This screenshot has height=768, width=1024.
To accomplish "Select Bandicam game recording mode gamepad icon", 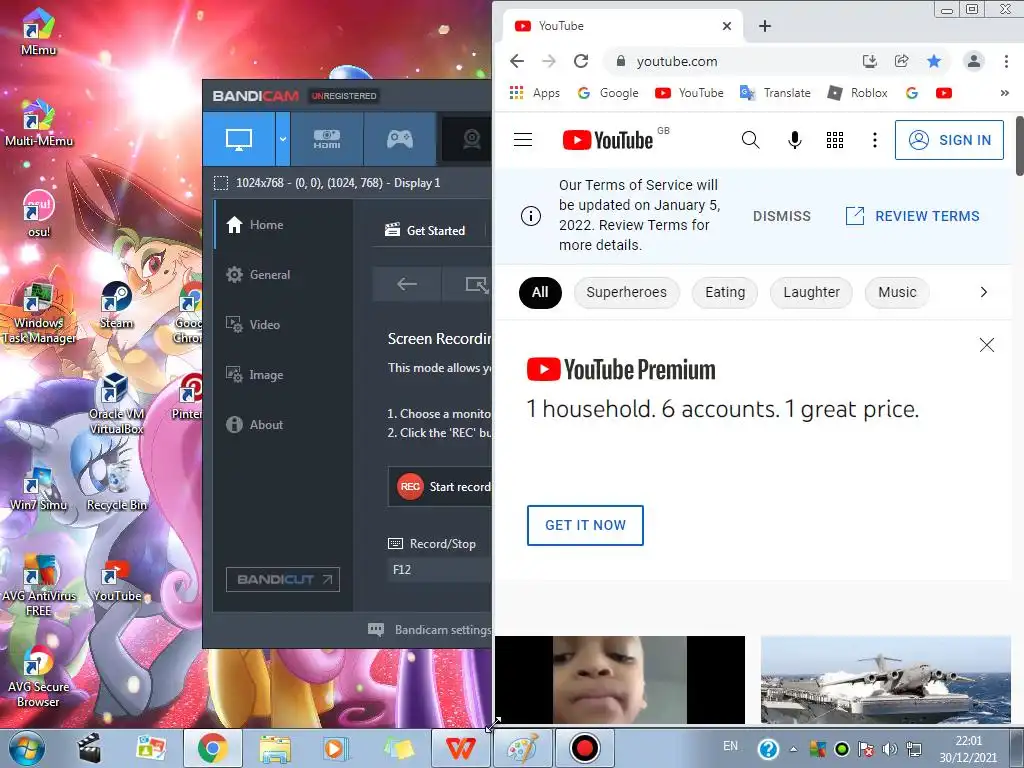I will point(400,138).
